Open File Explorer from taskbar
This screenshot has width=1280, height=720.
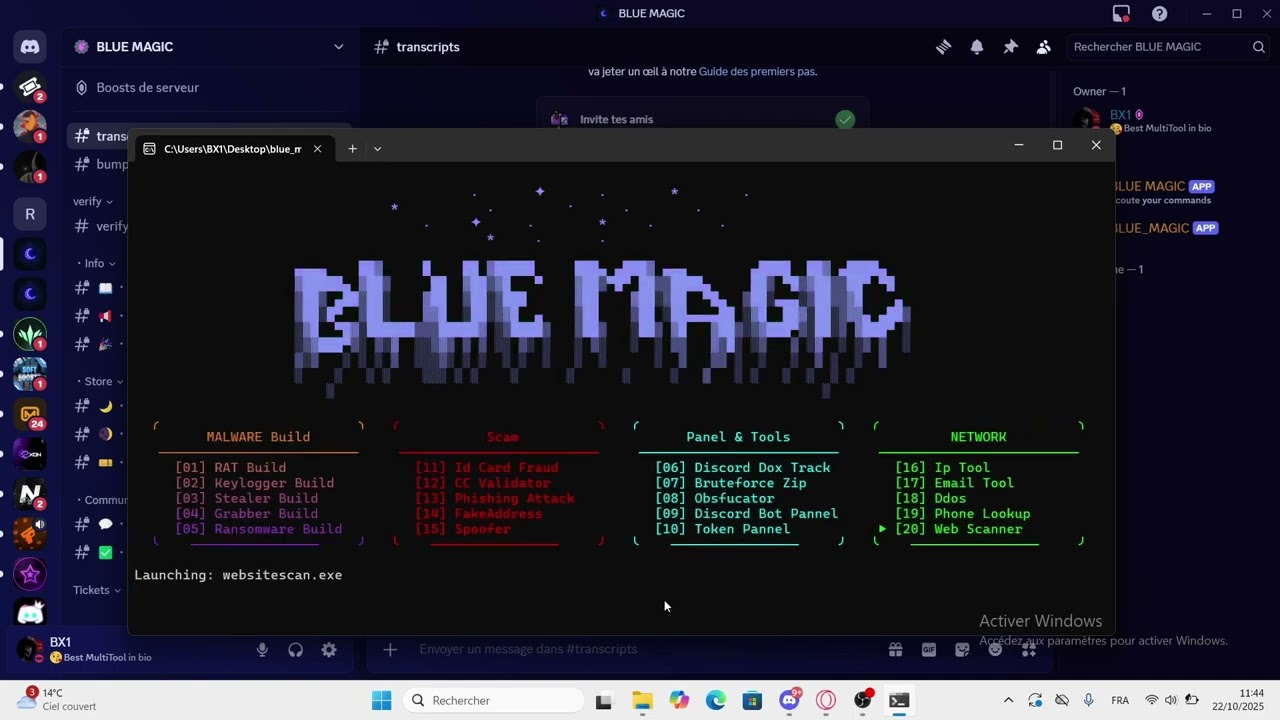coord(642,701)
